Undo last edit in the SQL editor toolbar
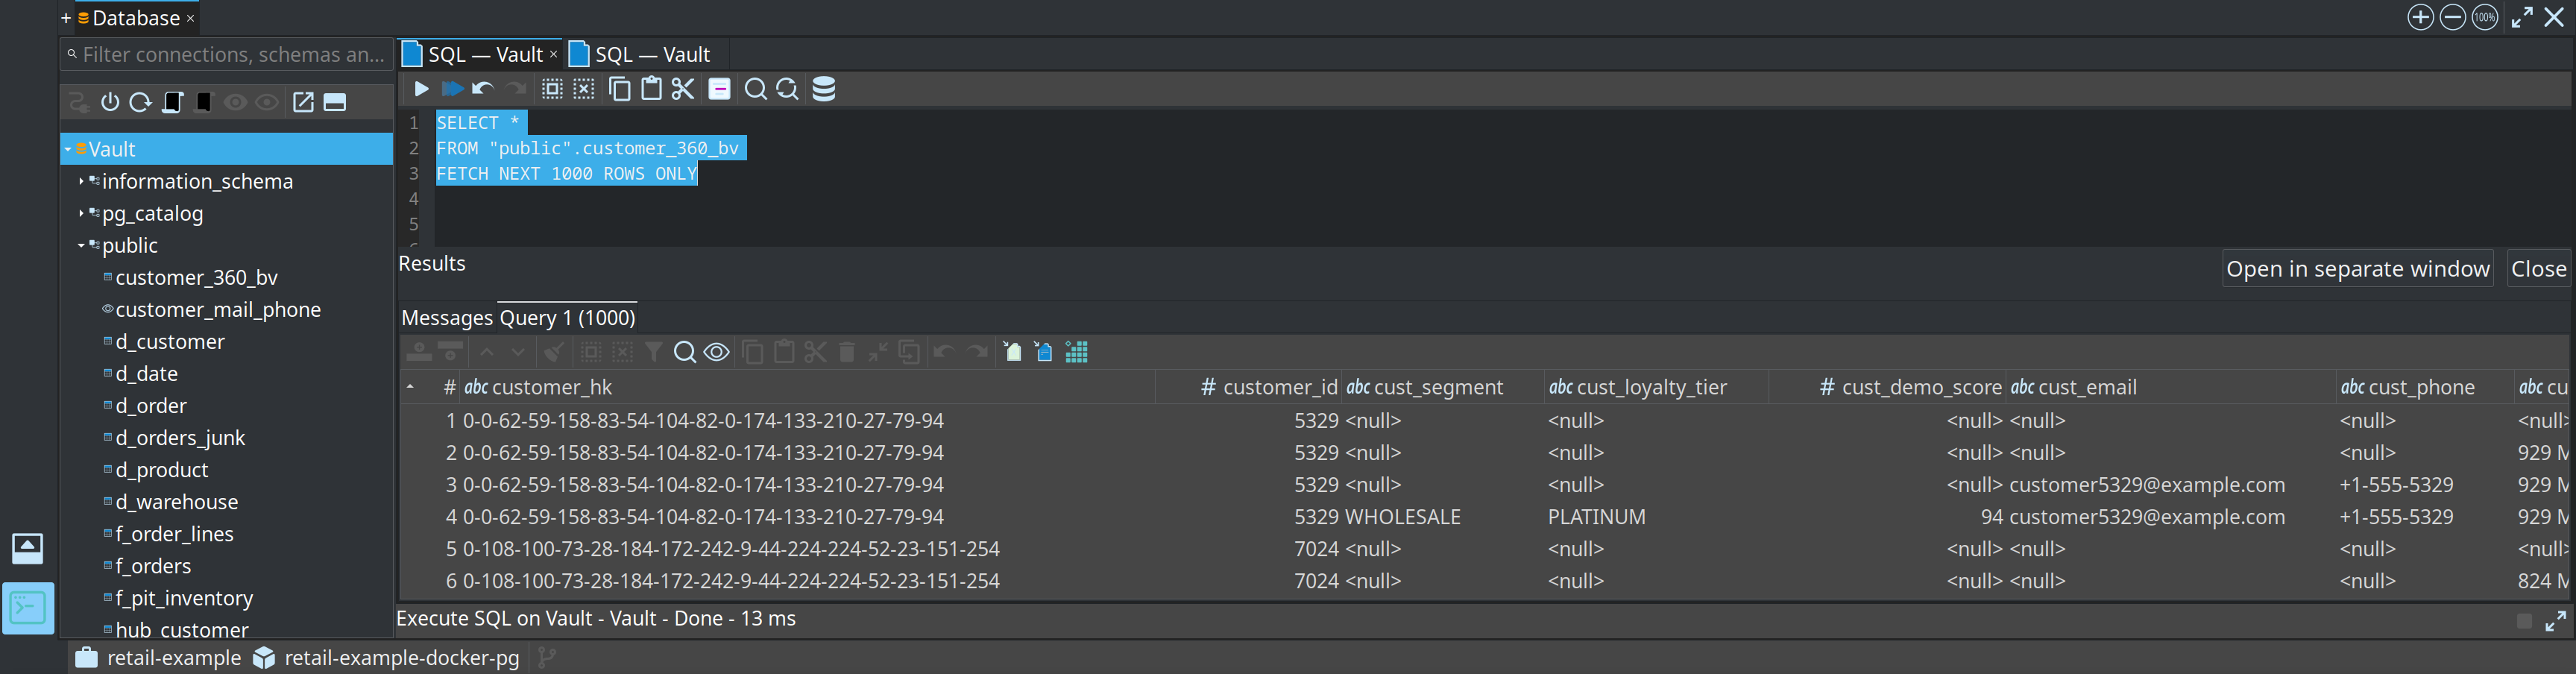 click(483, 89)
